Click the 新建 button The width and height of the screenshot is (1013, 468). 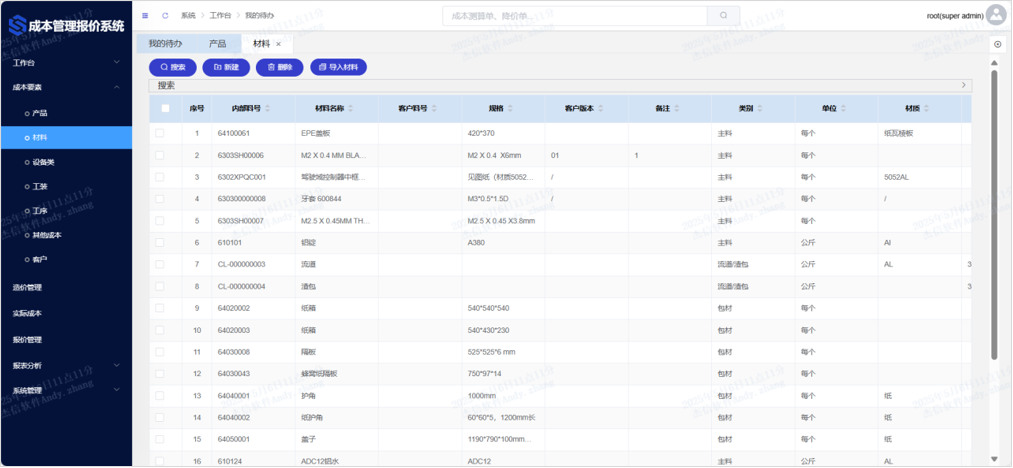[226, 67]
